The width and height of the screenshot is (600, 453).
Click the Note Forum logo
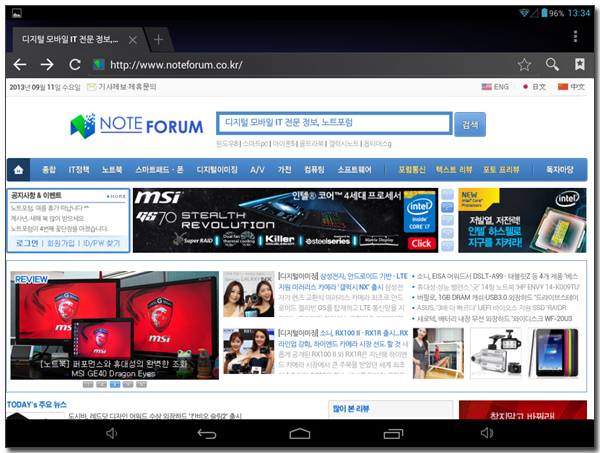click(x=137, y=125)
